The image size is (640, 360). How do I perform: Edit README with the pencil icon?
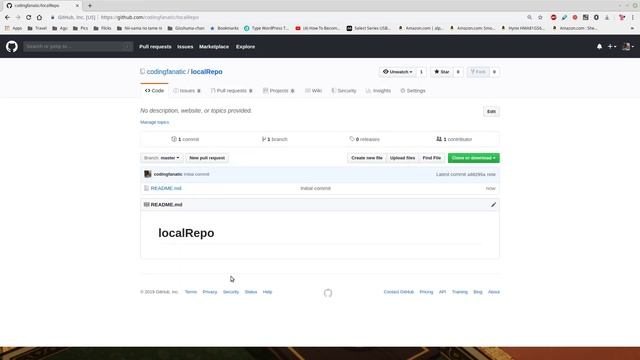(493, 204)
